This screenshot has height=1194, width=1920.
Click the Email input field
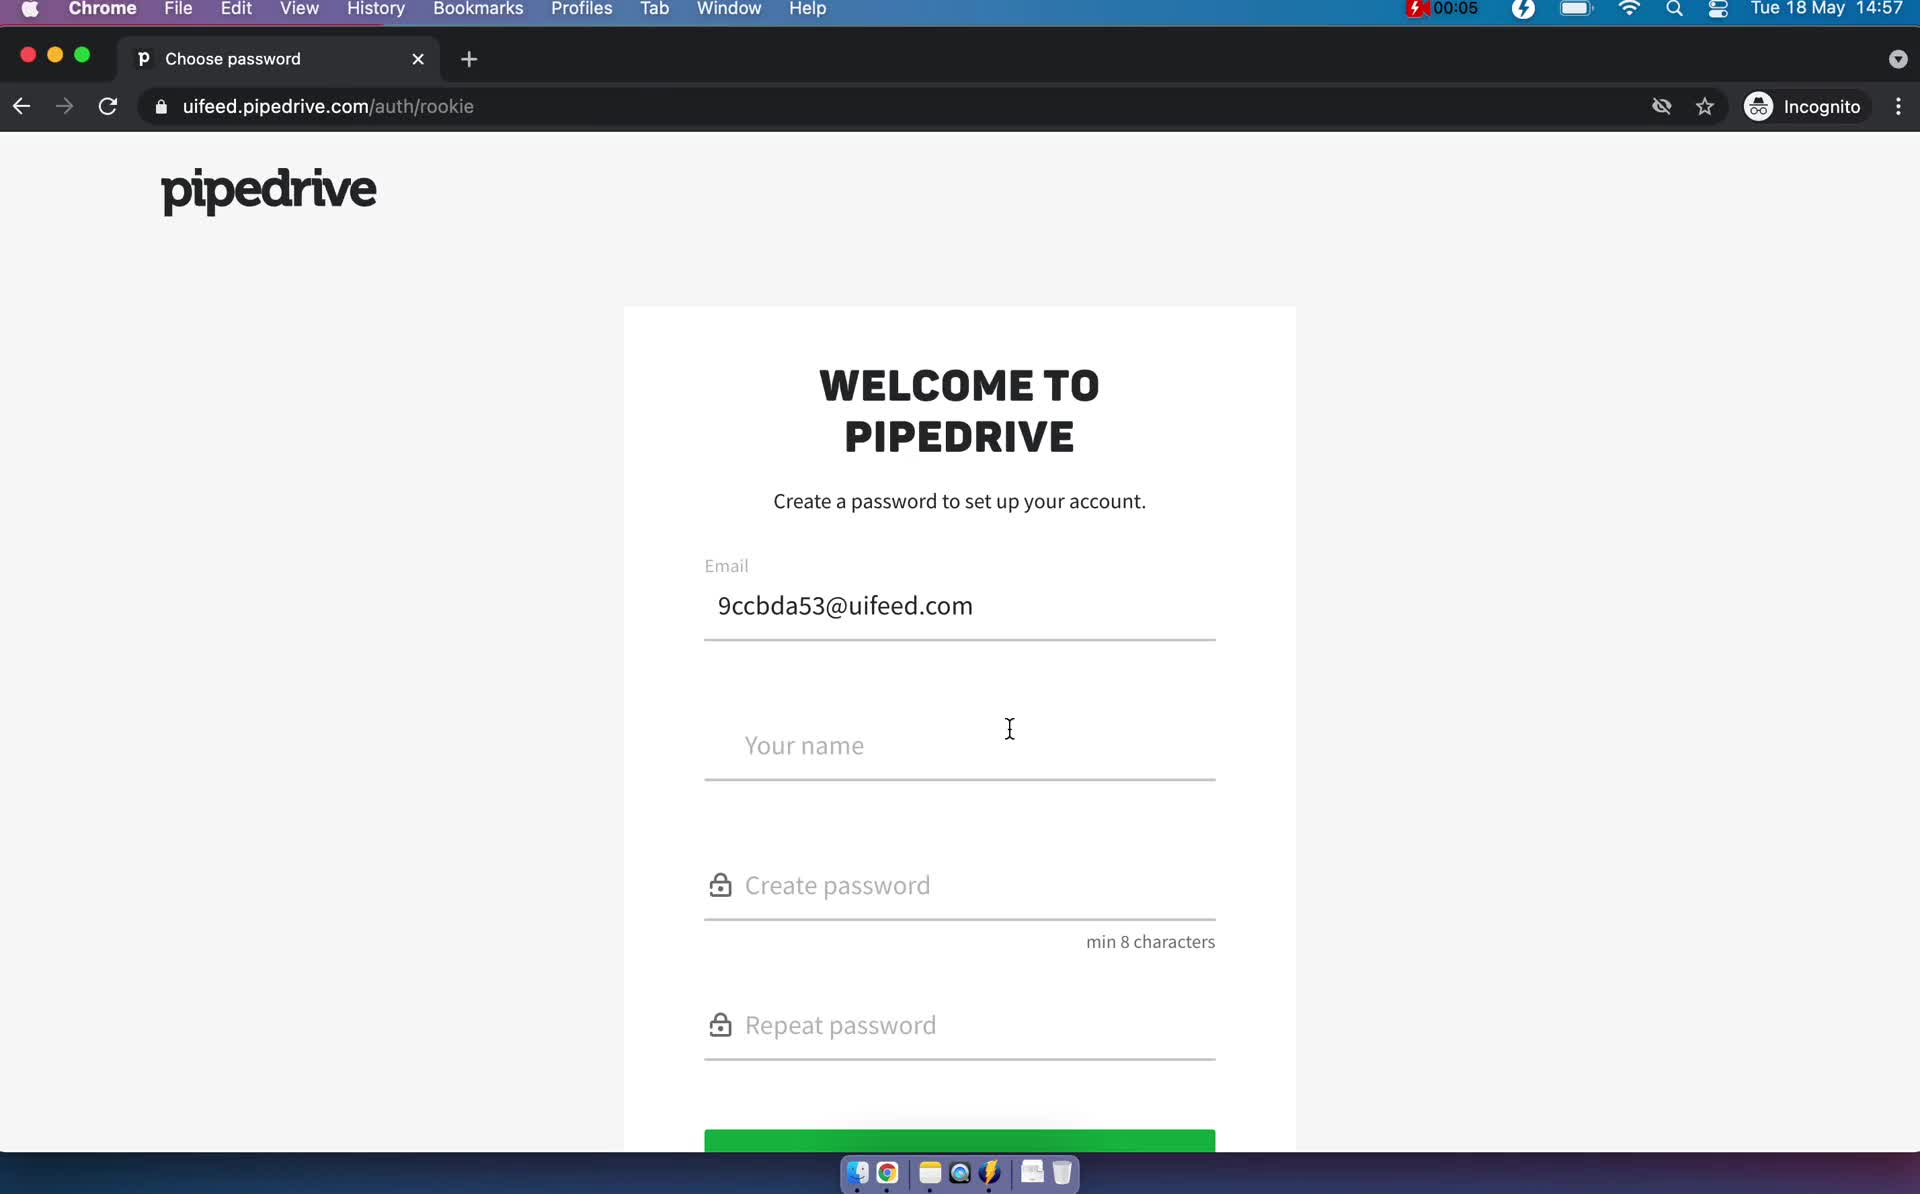click(960, 605)
